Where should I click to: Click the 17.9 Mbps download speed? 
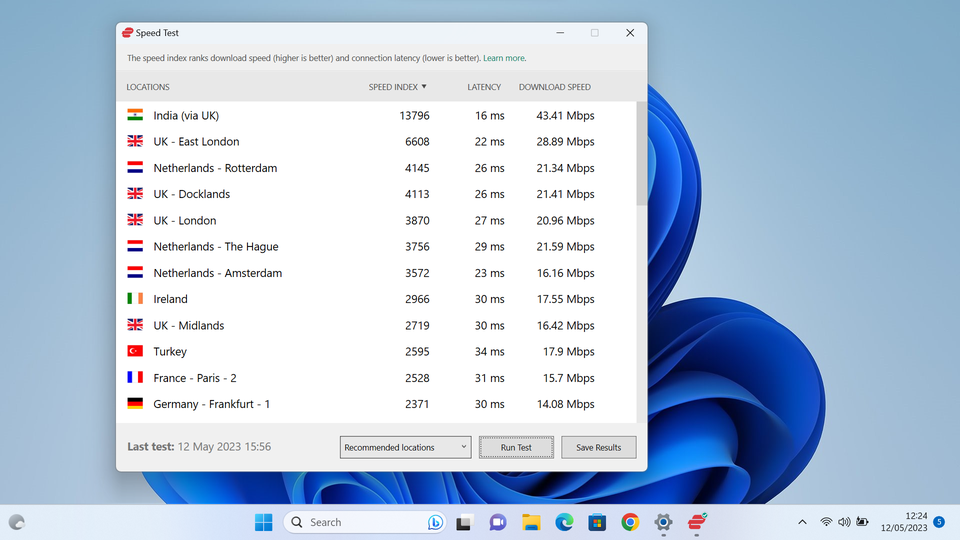(569, 351)
